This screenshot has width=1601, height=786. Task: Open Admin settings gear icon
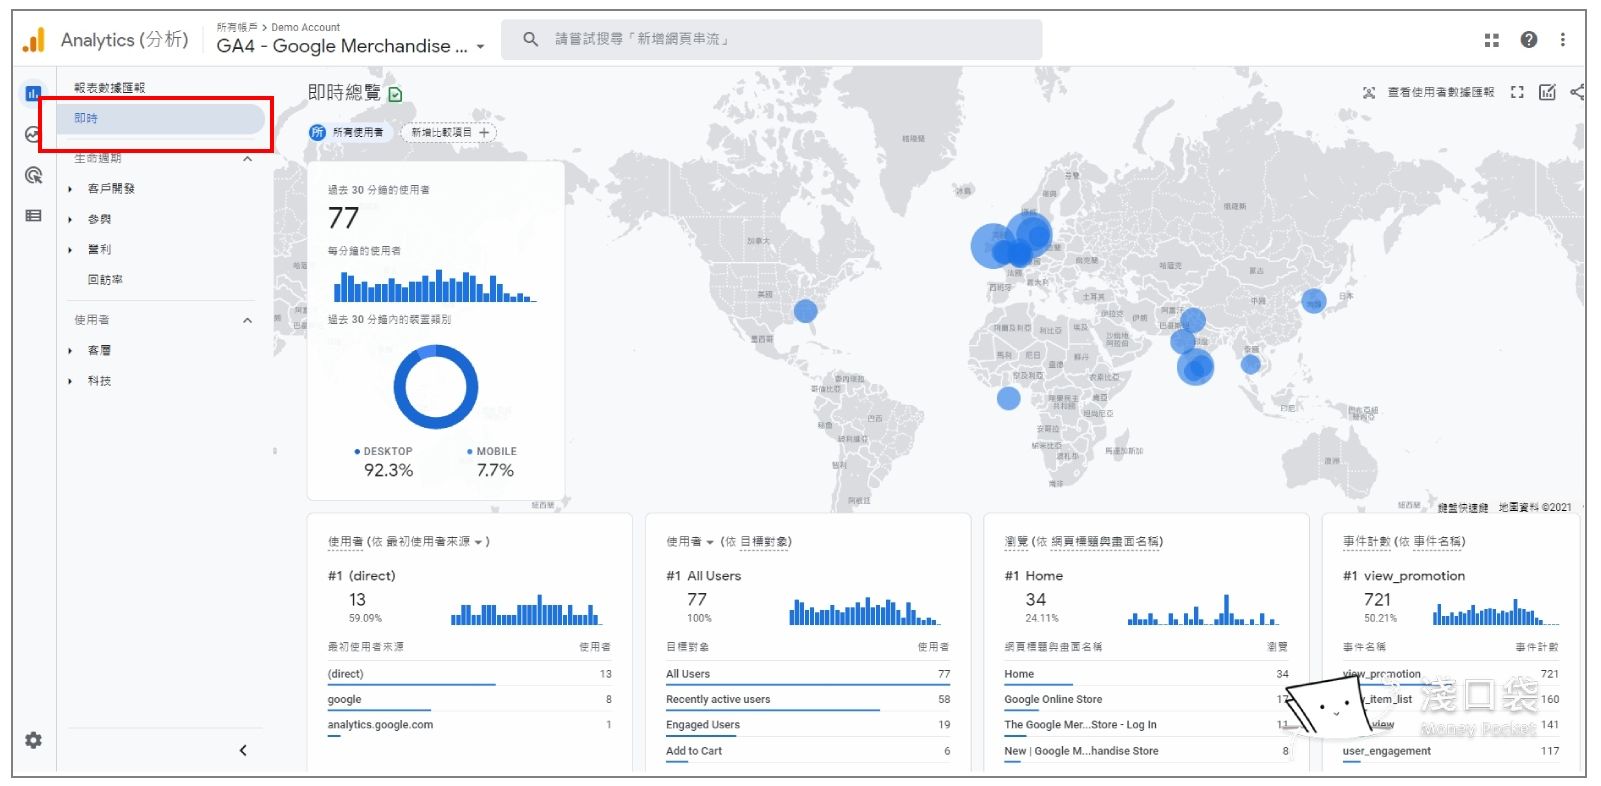pos(33,740)
